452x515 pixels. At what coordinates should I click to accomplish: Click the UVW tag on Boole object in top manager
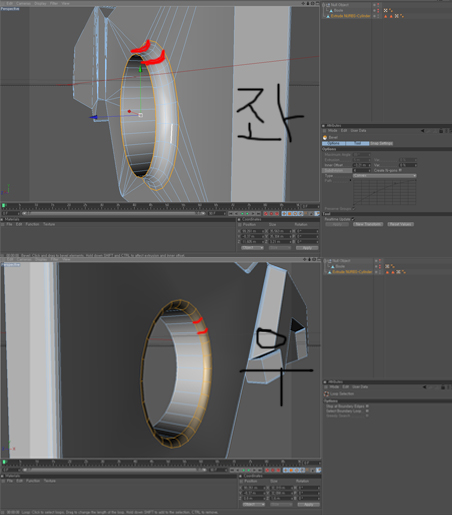click(x=386, y=11)
